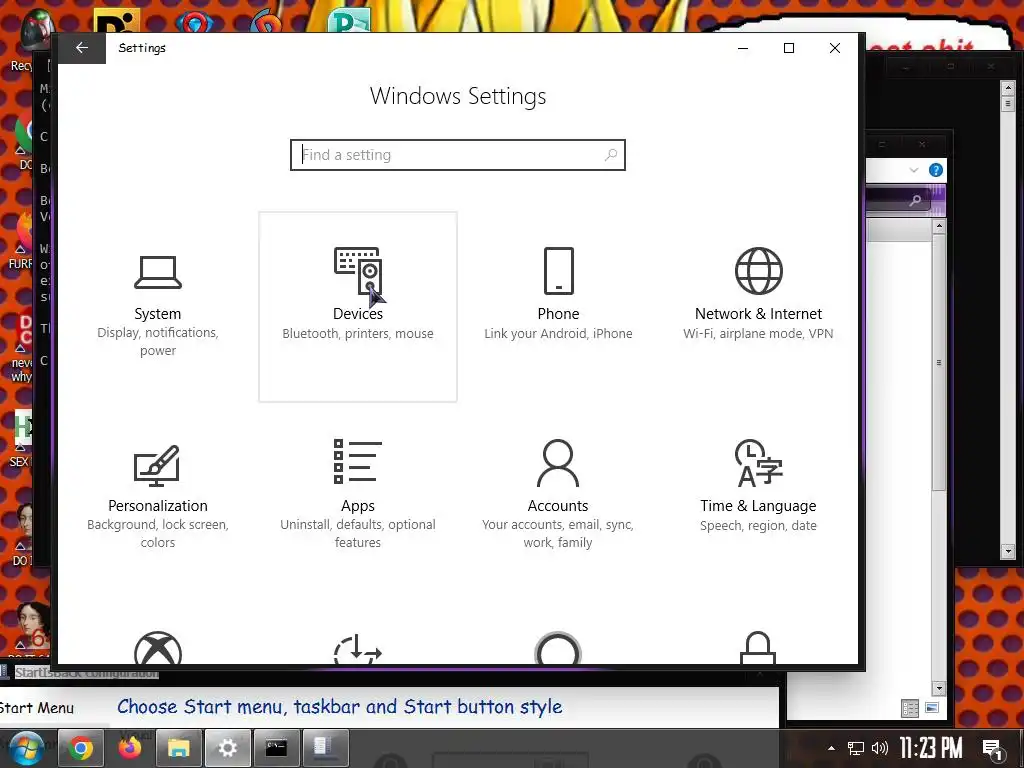The height and width of the screenshot is (768, 1024).
Task: Go back using the Settings back arrow
Action: (82, 48)
